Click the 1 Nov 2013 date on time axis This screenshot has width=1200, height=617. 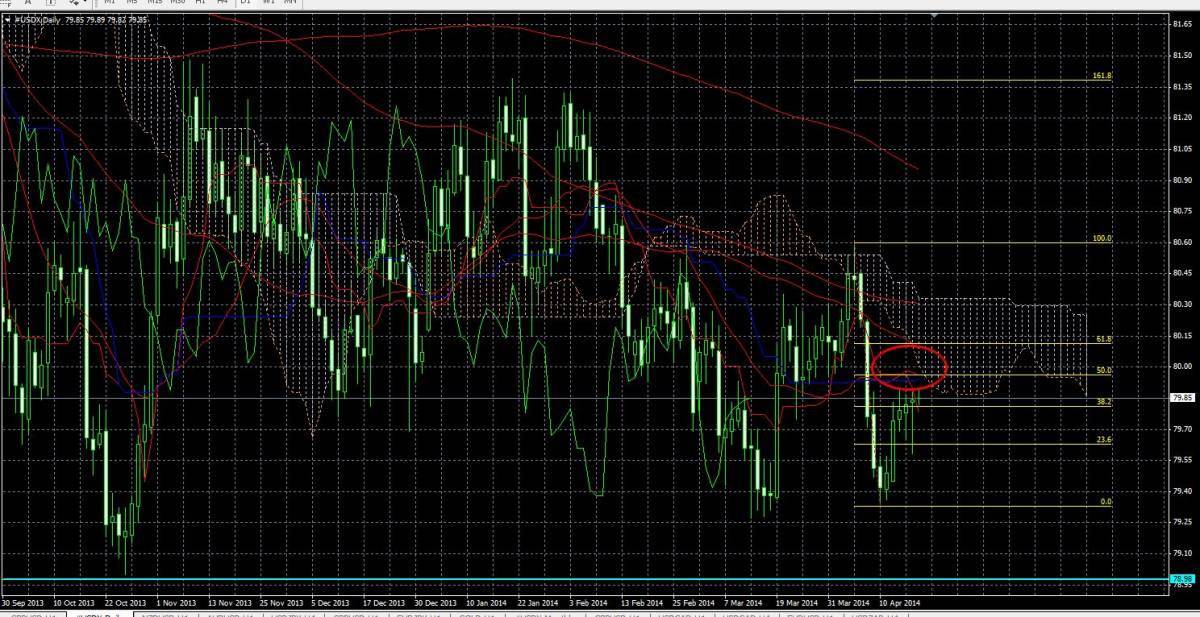178,603
